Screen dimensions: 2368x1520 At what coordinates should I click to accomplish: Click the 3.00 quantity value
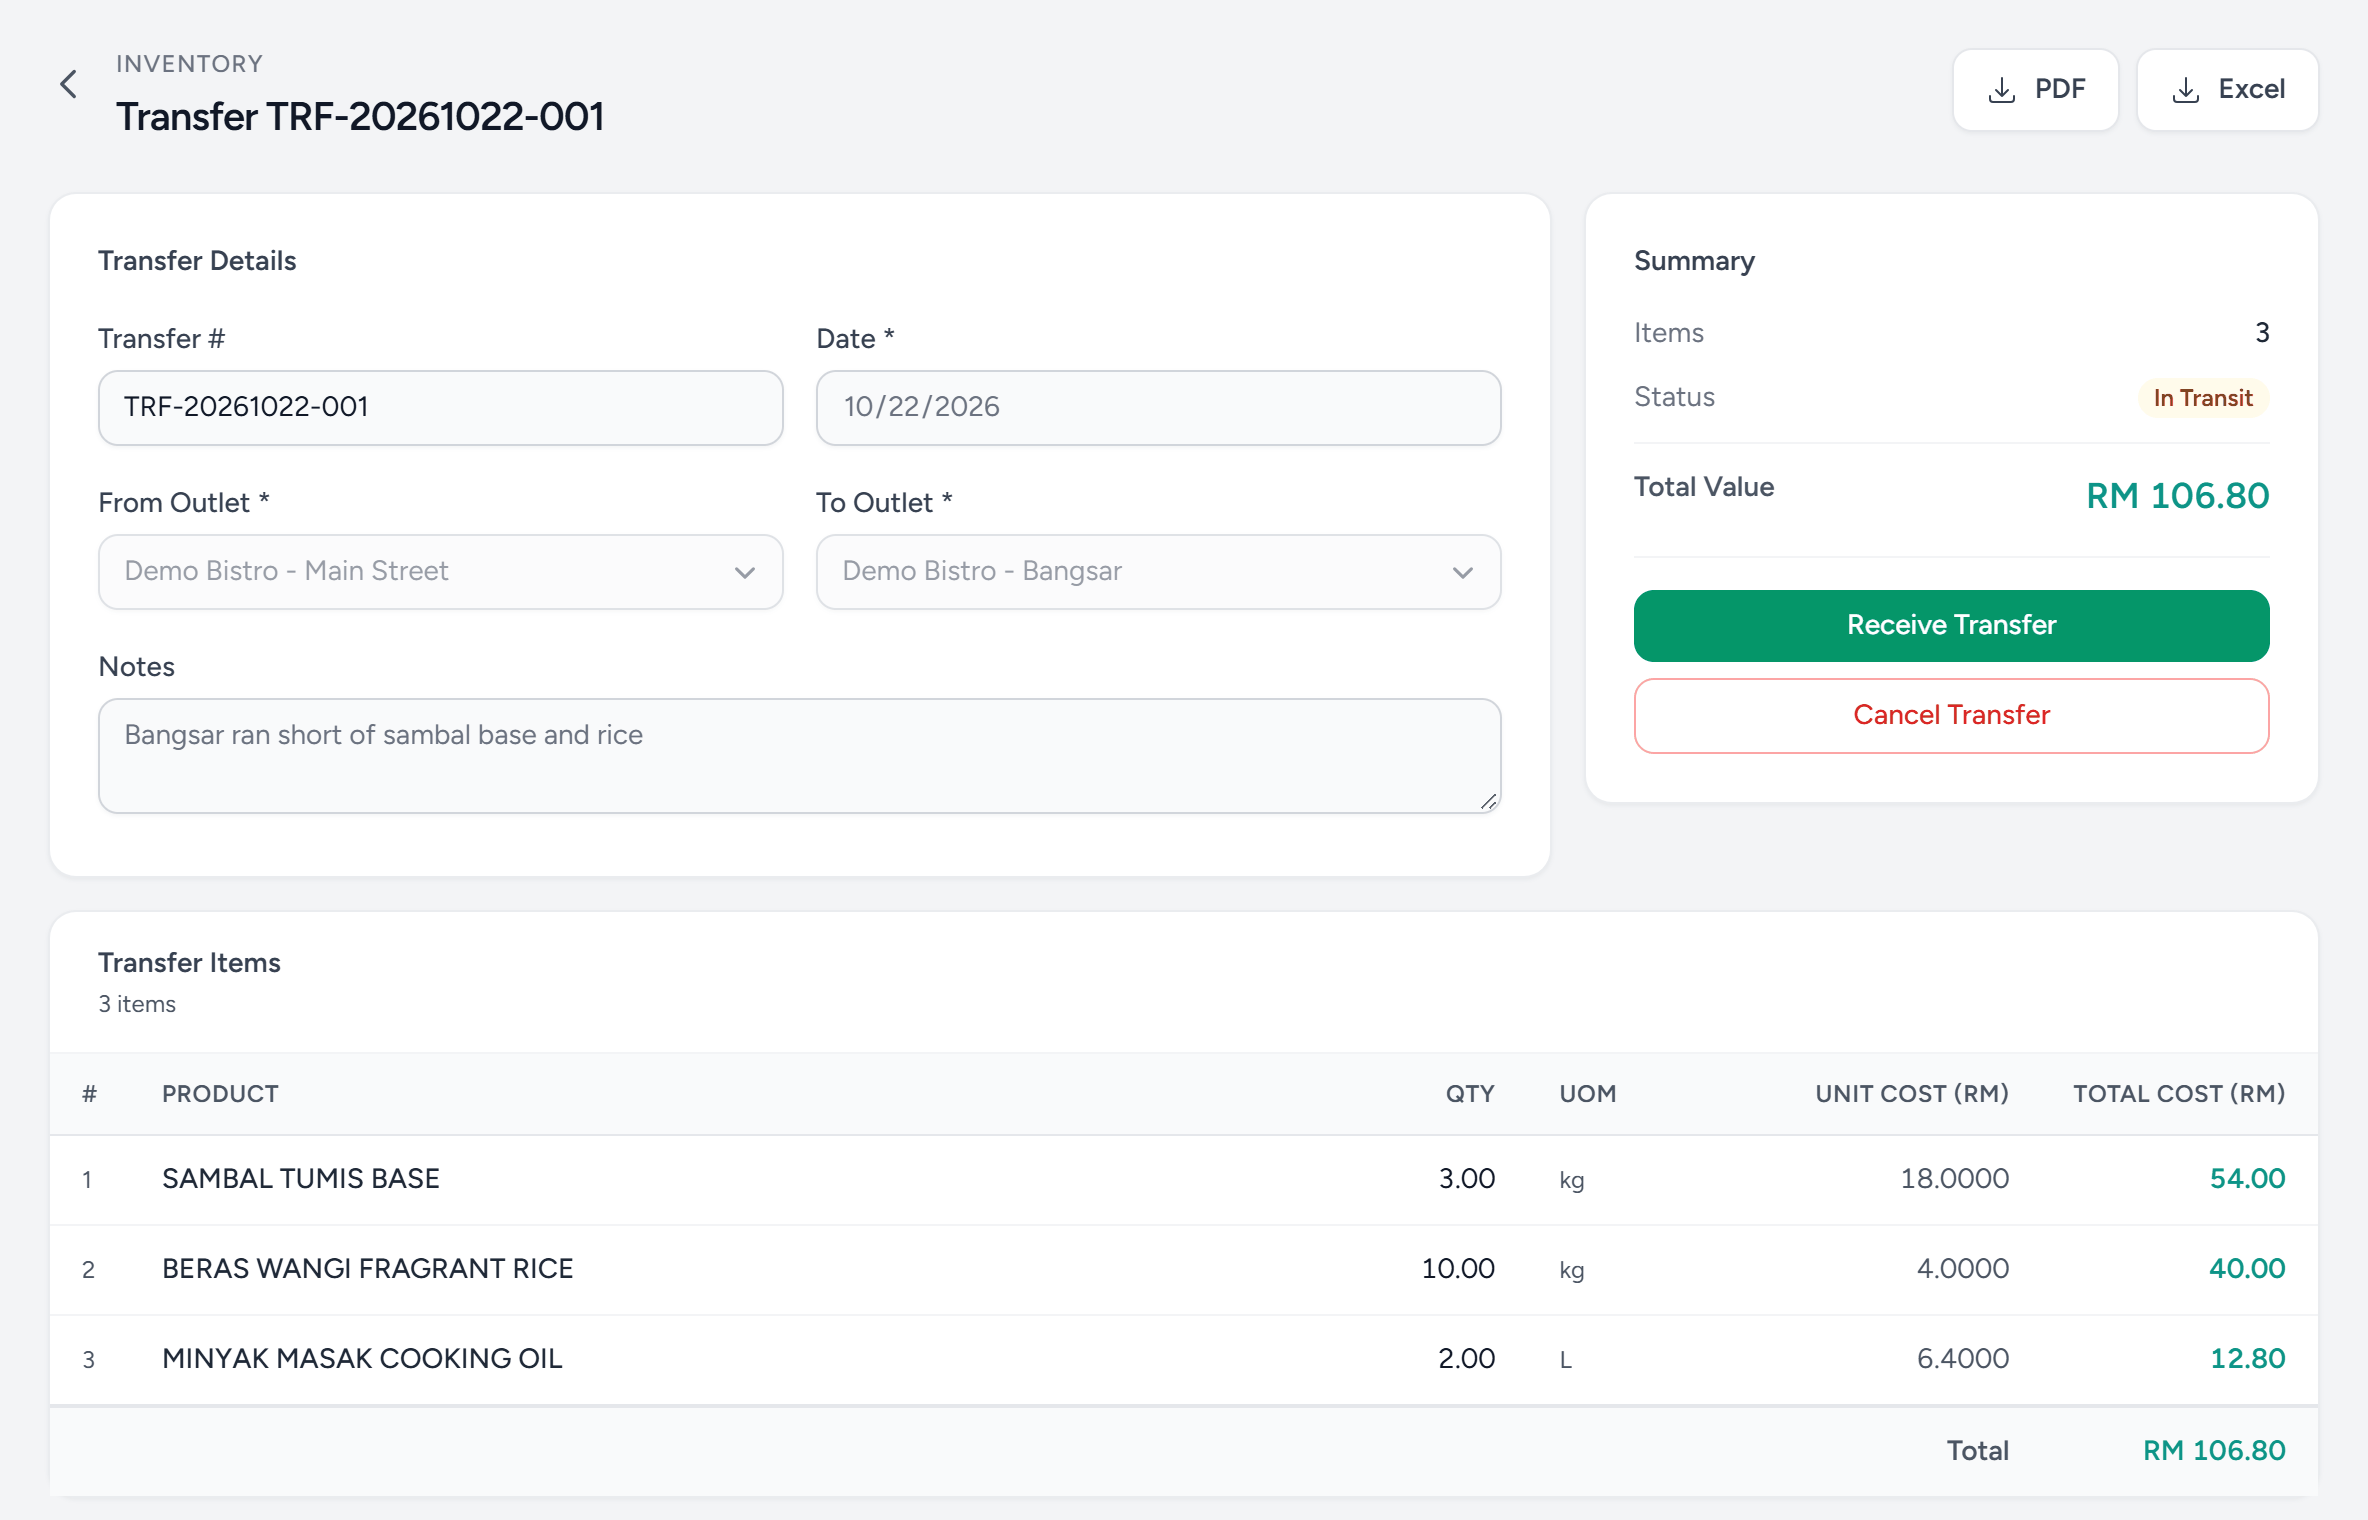1467,1179
